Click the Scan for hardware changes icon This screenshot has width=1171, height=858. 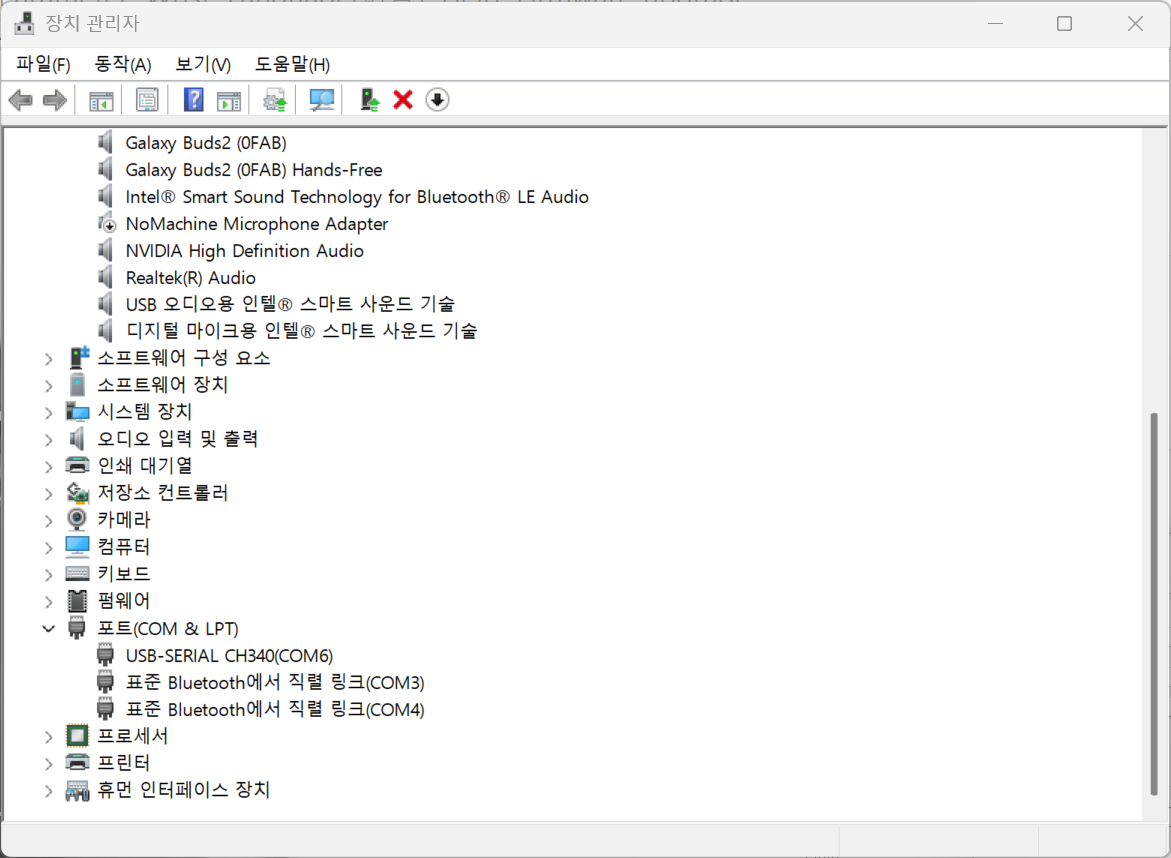(321, 100)
